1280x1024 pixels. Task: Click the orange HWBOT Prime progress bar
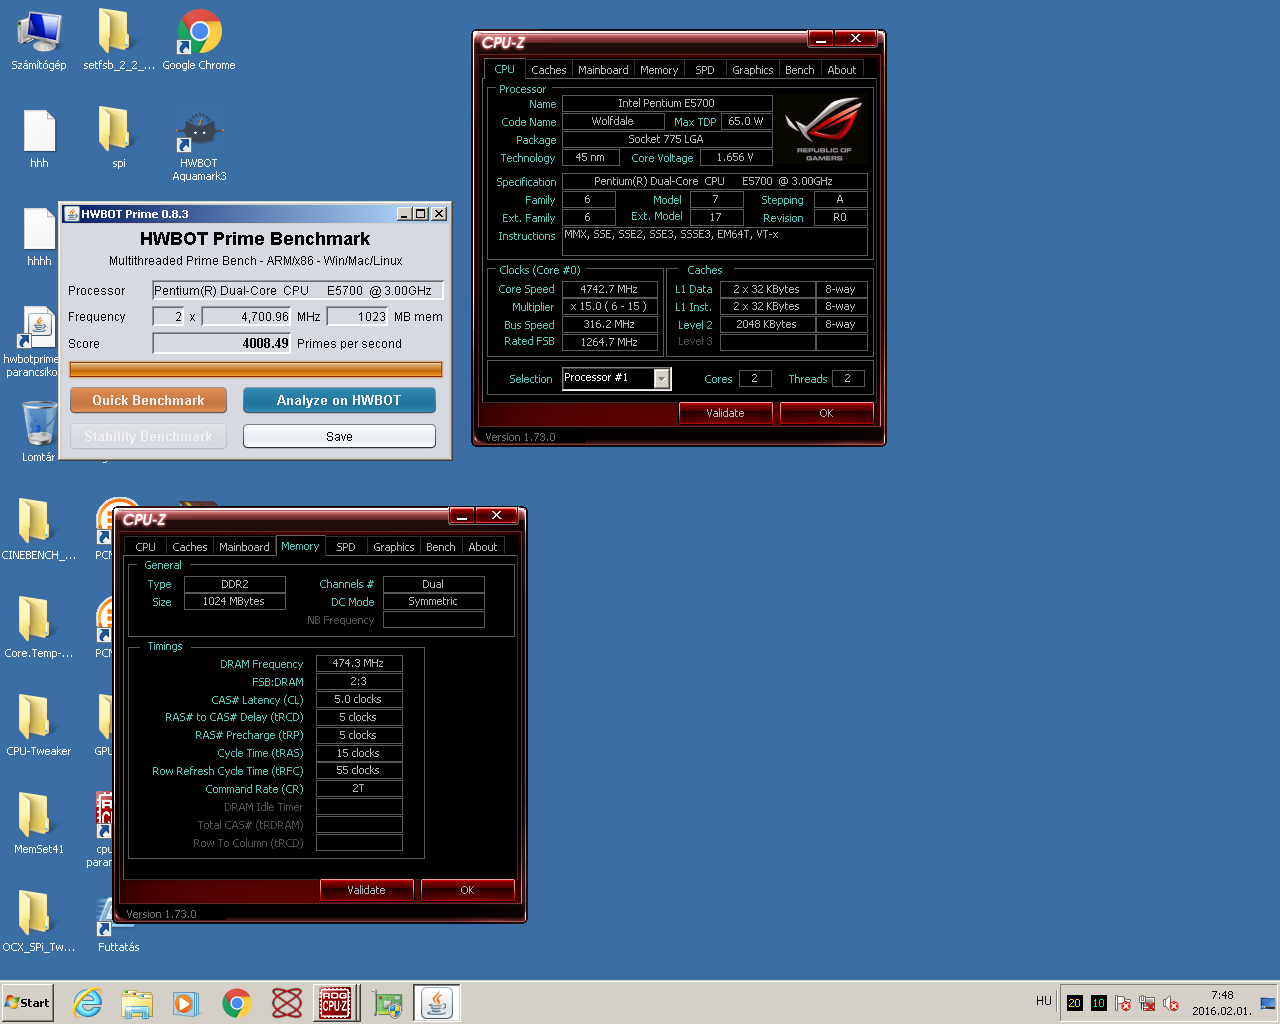(256, 369)
